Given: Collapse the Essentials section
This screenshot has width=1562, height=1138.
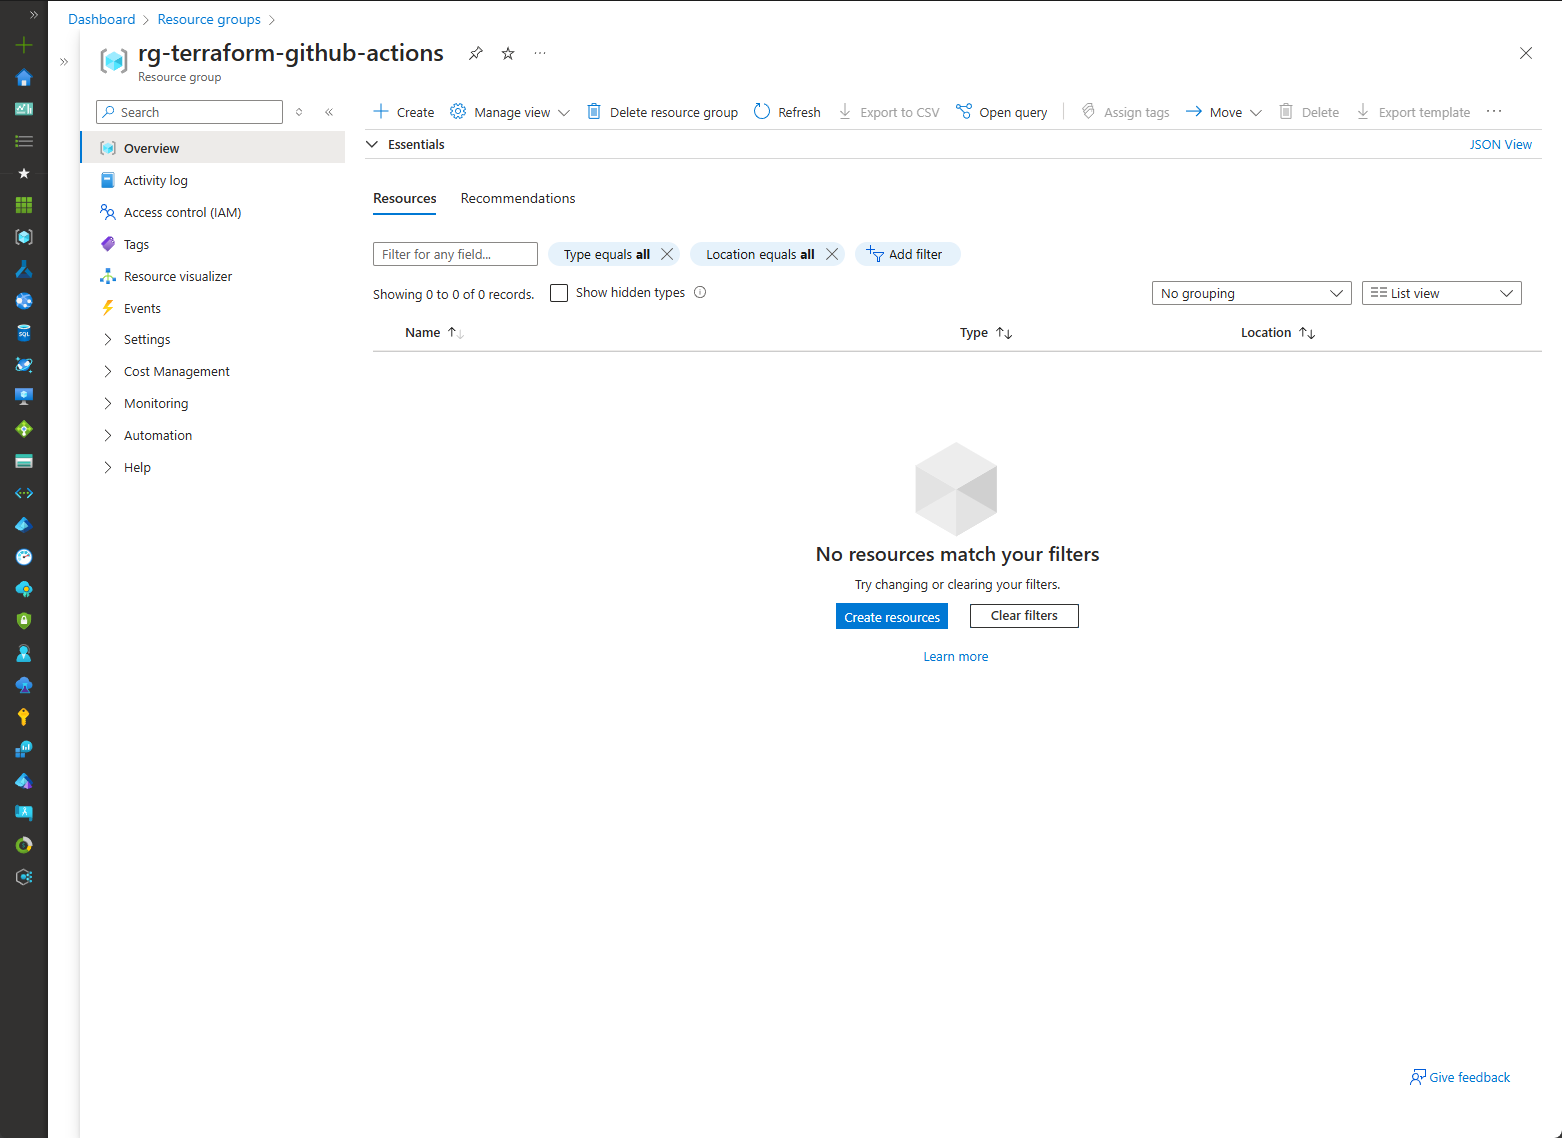Looking at the screenshot, I should point(372,145).
